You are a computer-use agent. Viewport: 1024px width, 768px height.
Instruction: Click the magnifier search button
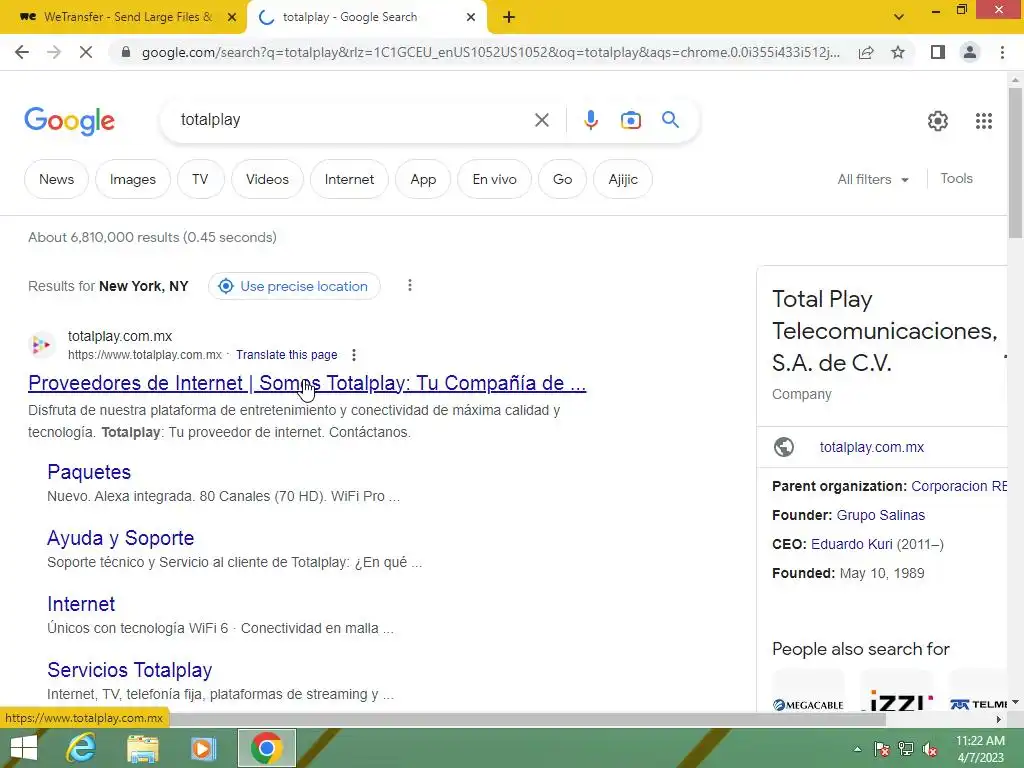click(670, 120)
